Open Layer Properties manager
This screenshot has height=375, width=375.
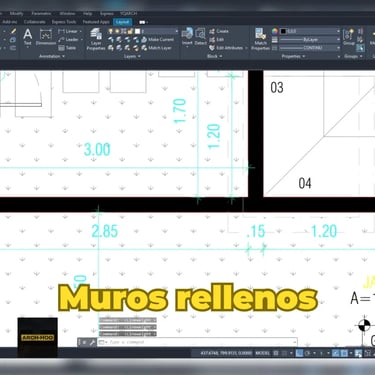coord(96,39)
